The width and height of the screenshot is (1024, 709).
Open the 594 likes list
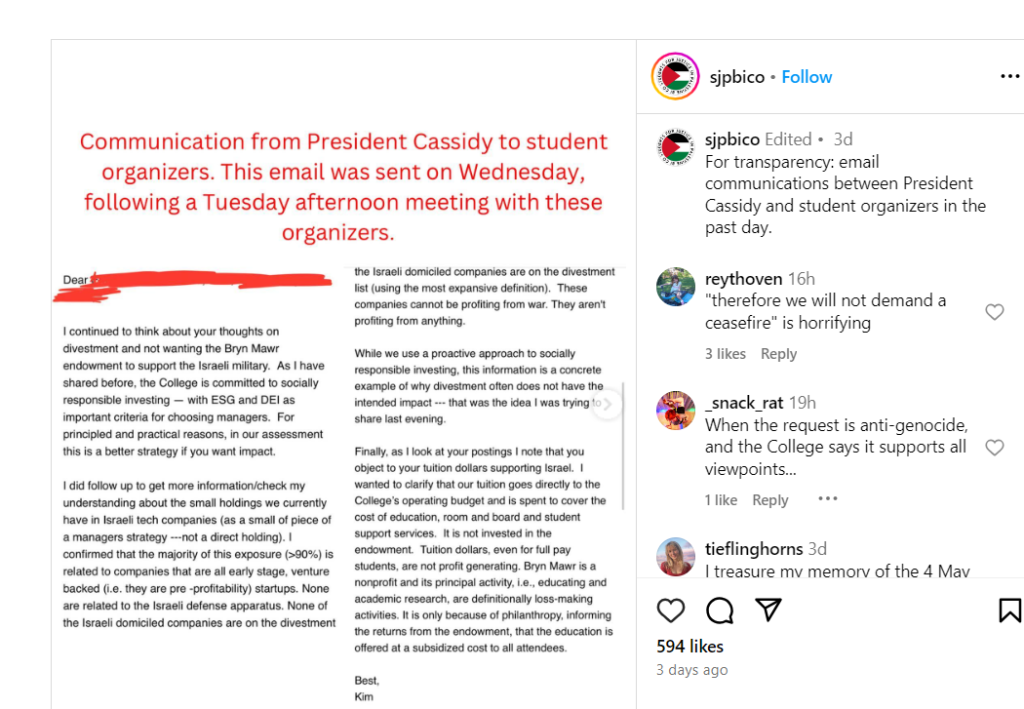coord(690,646)
